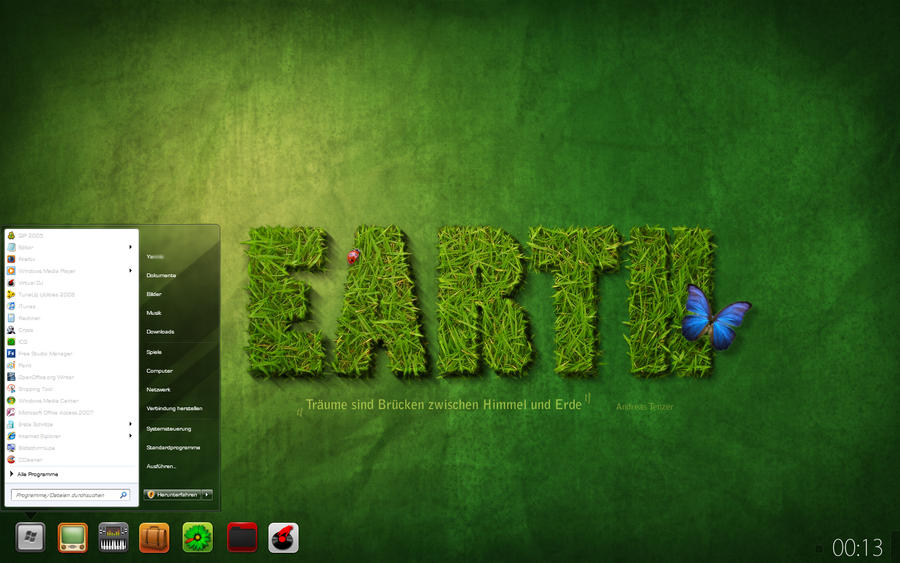Click the 00:13 clock
This screenshot has width=900, height=563.
pos(858,548)
